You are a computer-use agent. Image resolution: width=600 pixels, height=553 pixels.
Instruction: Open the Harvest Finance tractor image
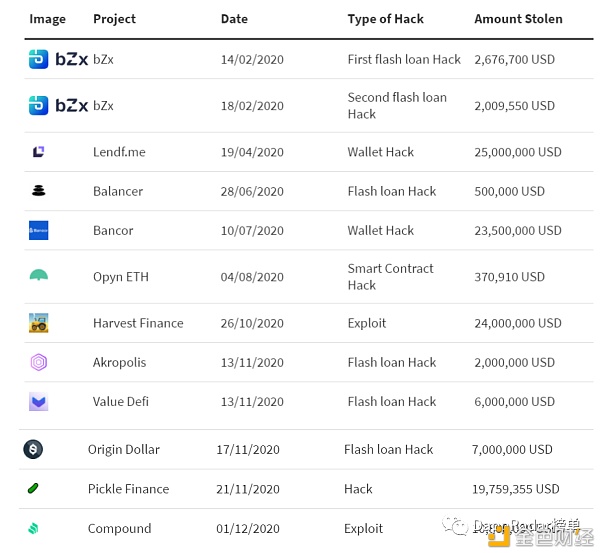point(39,323)
